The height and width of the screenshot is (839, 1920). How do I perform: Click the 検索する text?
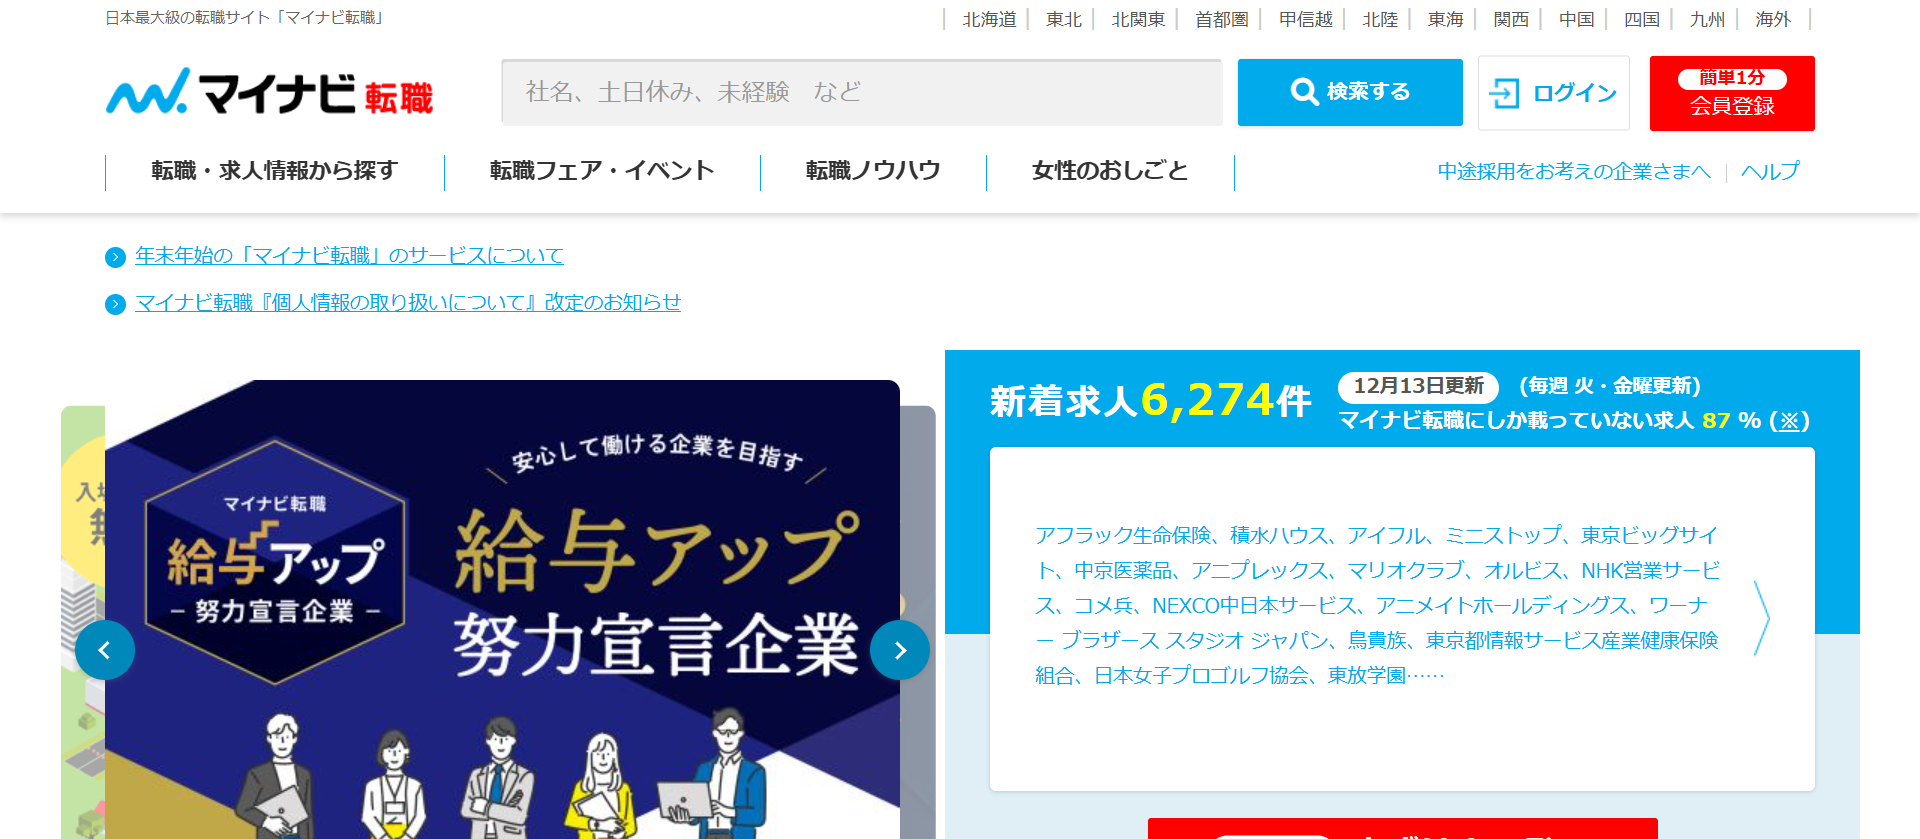tap(1368, 92)
